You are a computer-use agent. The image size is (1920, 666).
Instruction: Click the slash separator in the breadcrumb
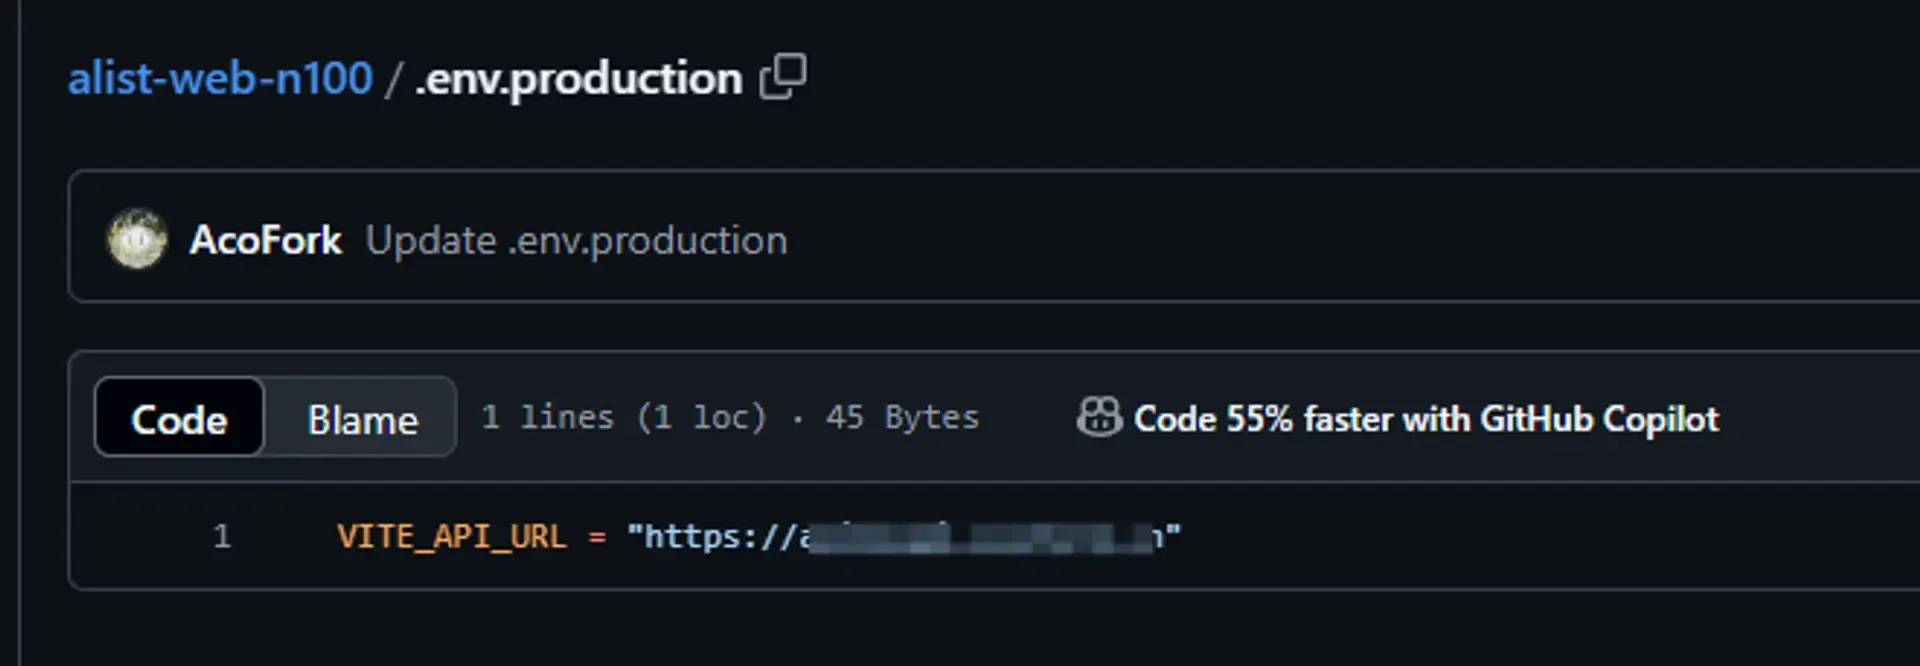(394, 79)
